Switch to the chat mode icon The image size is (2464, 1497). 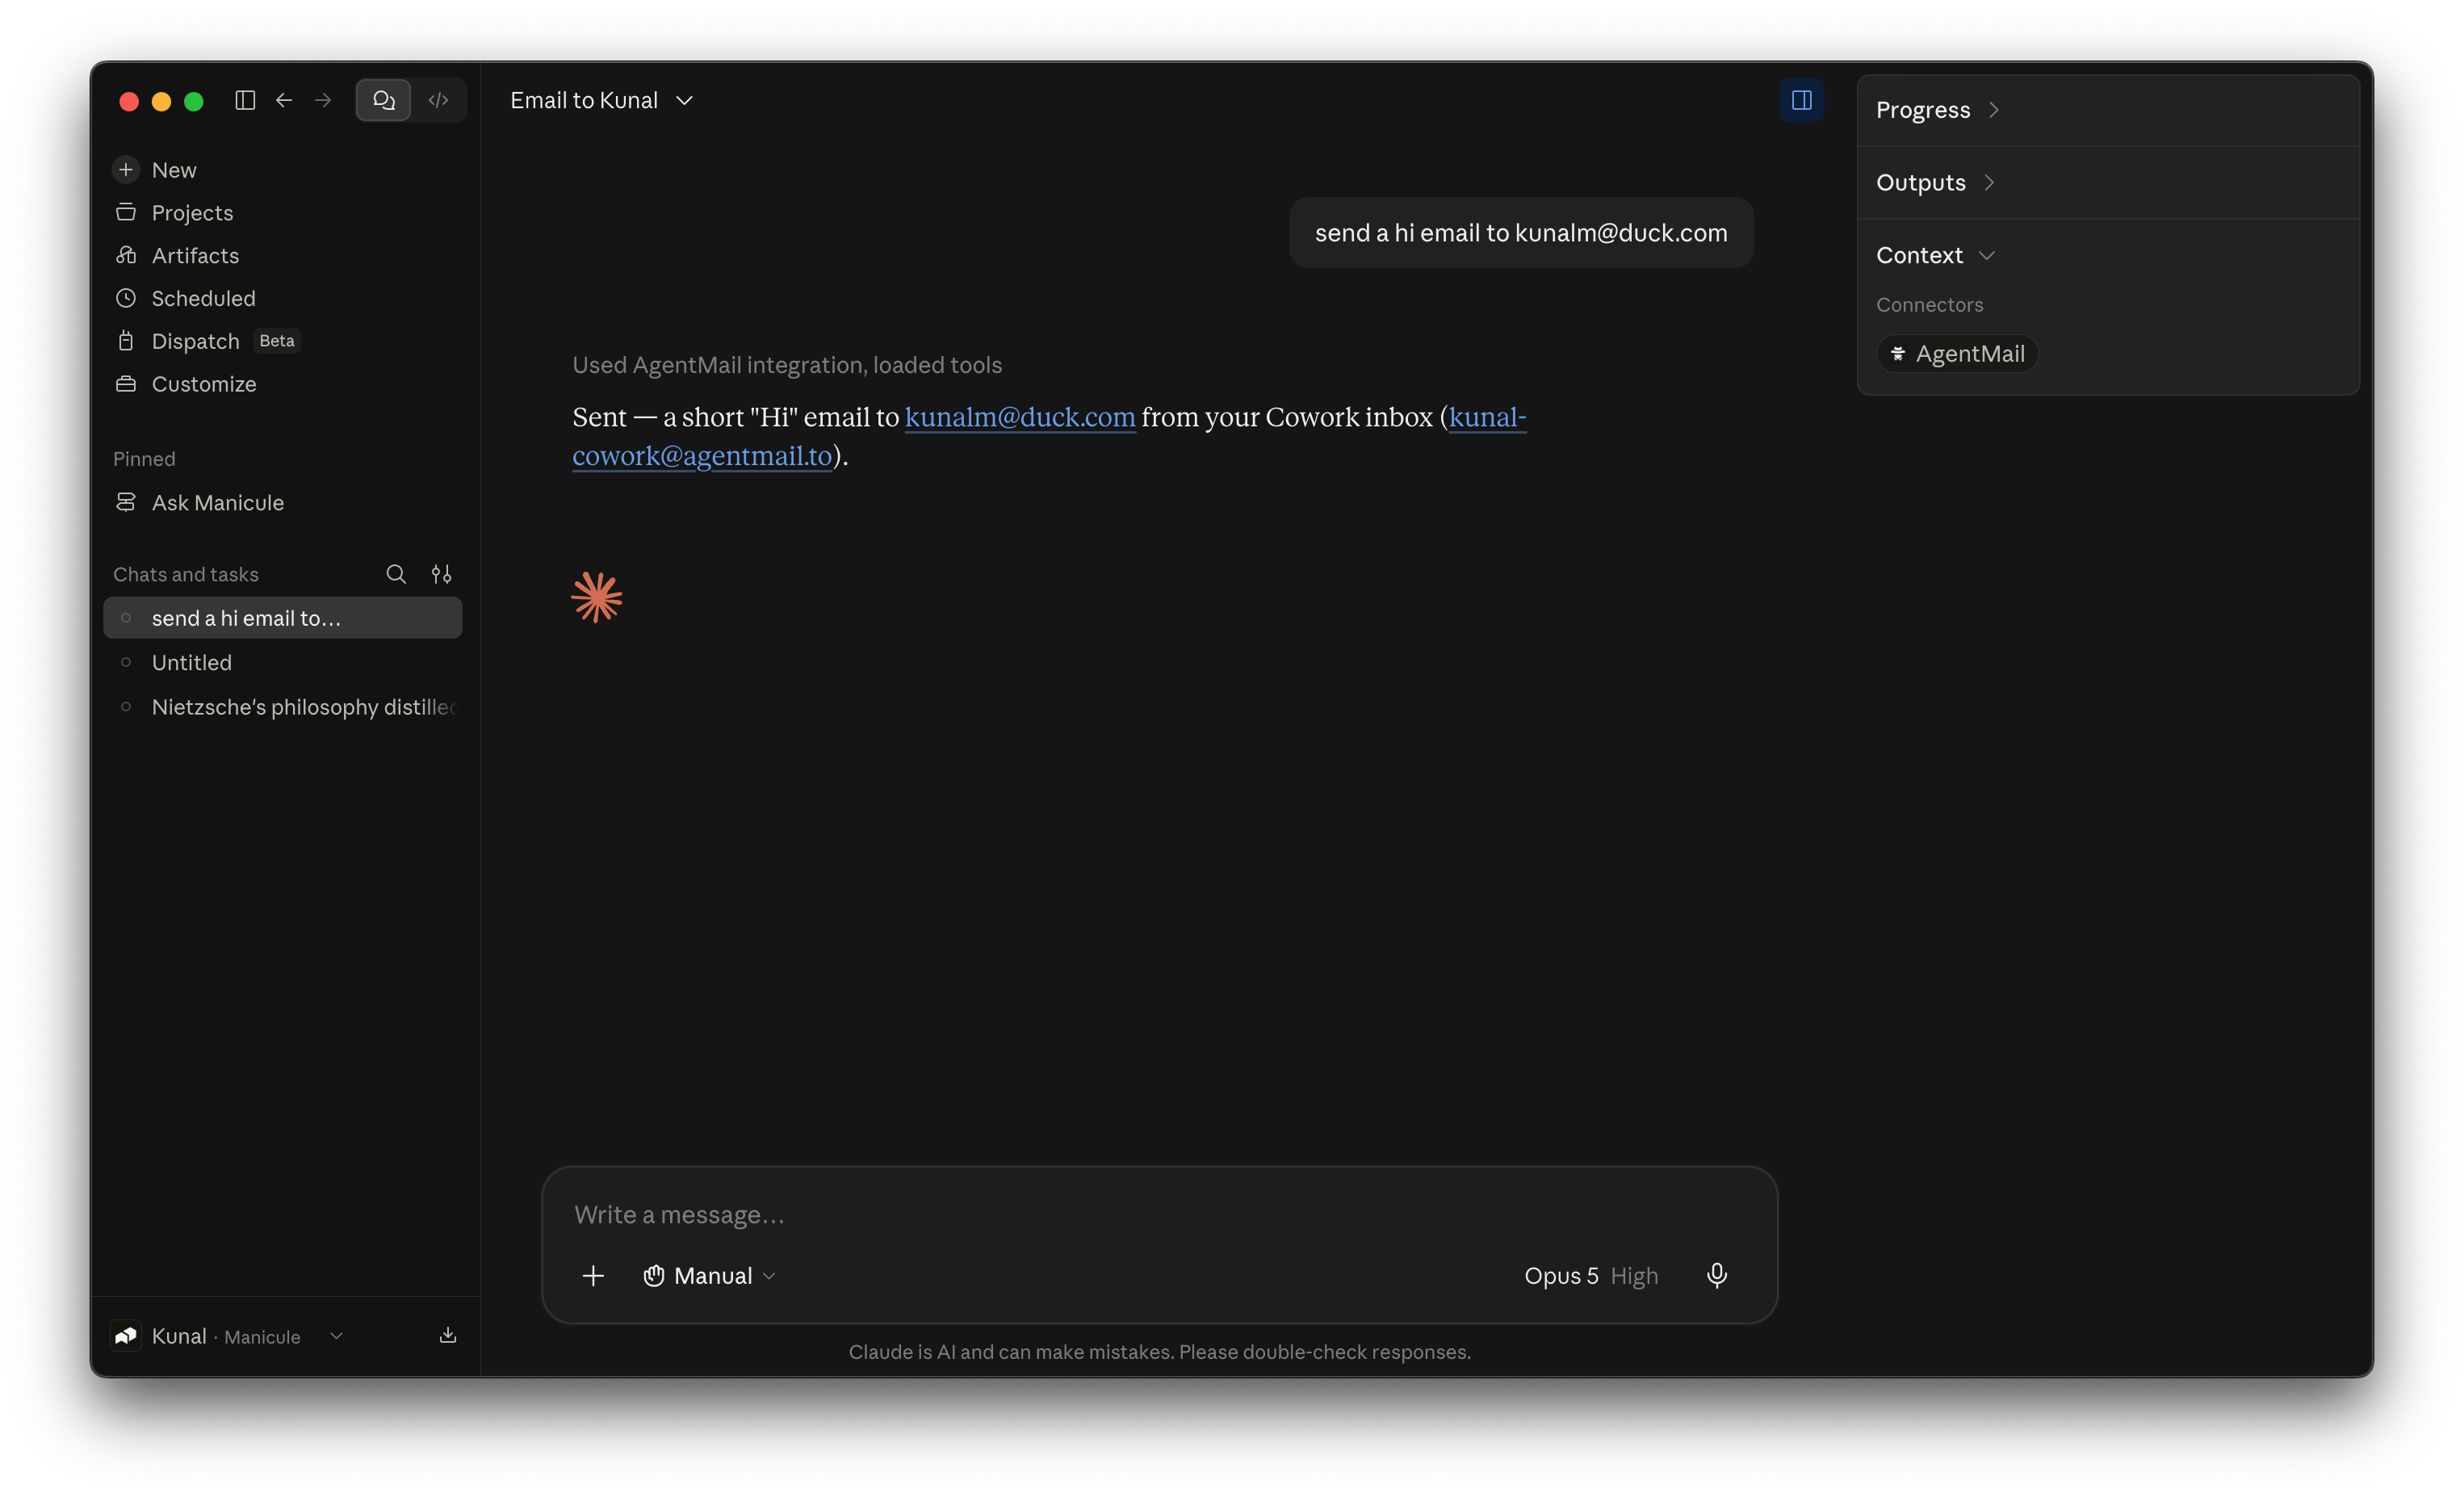(384, 100)
